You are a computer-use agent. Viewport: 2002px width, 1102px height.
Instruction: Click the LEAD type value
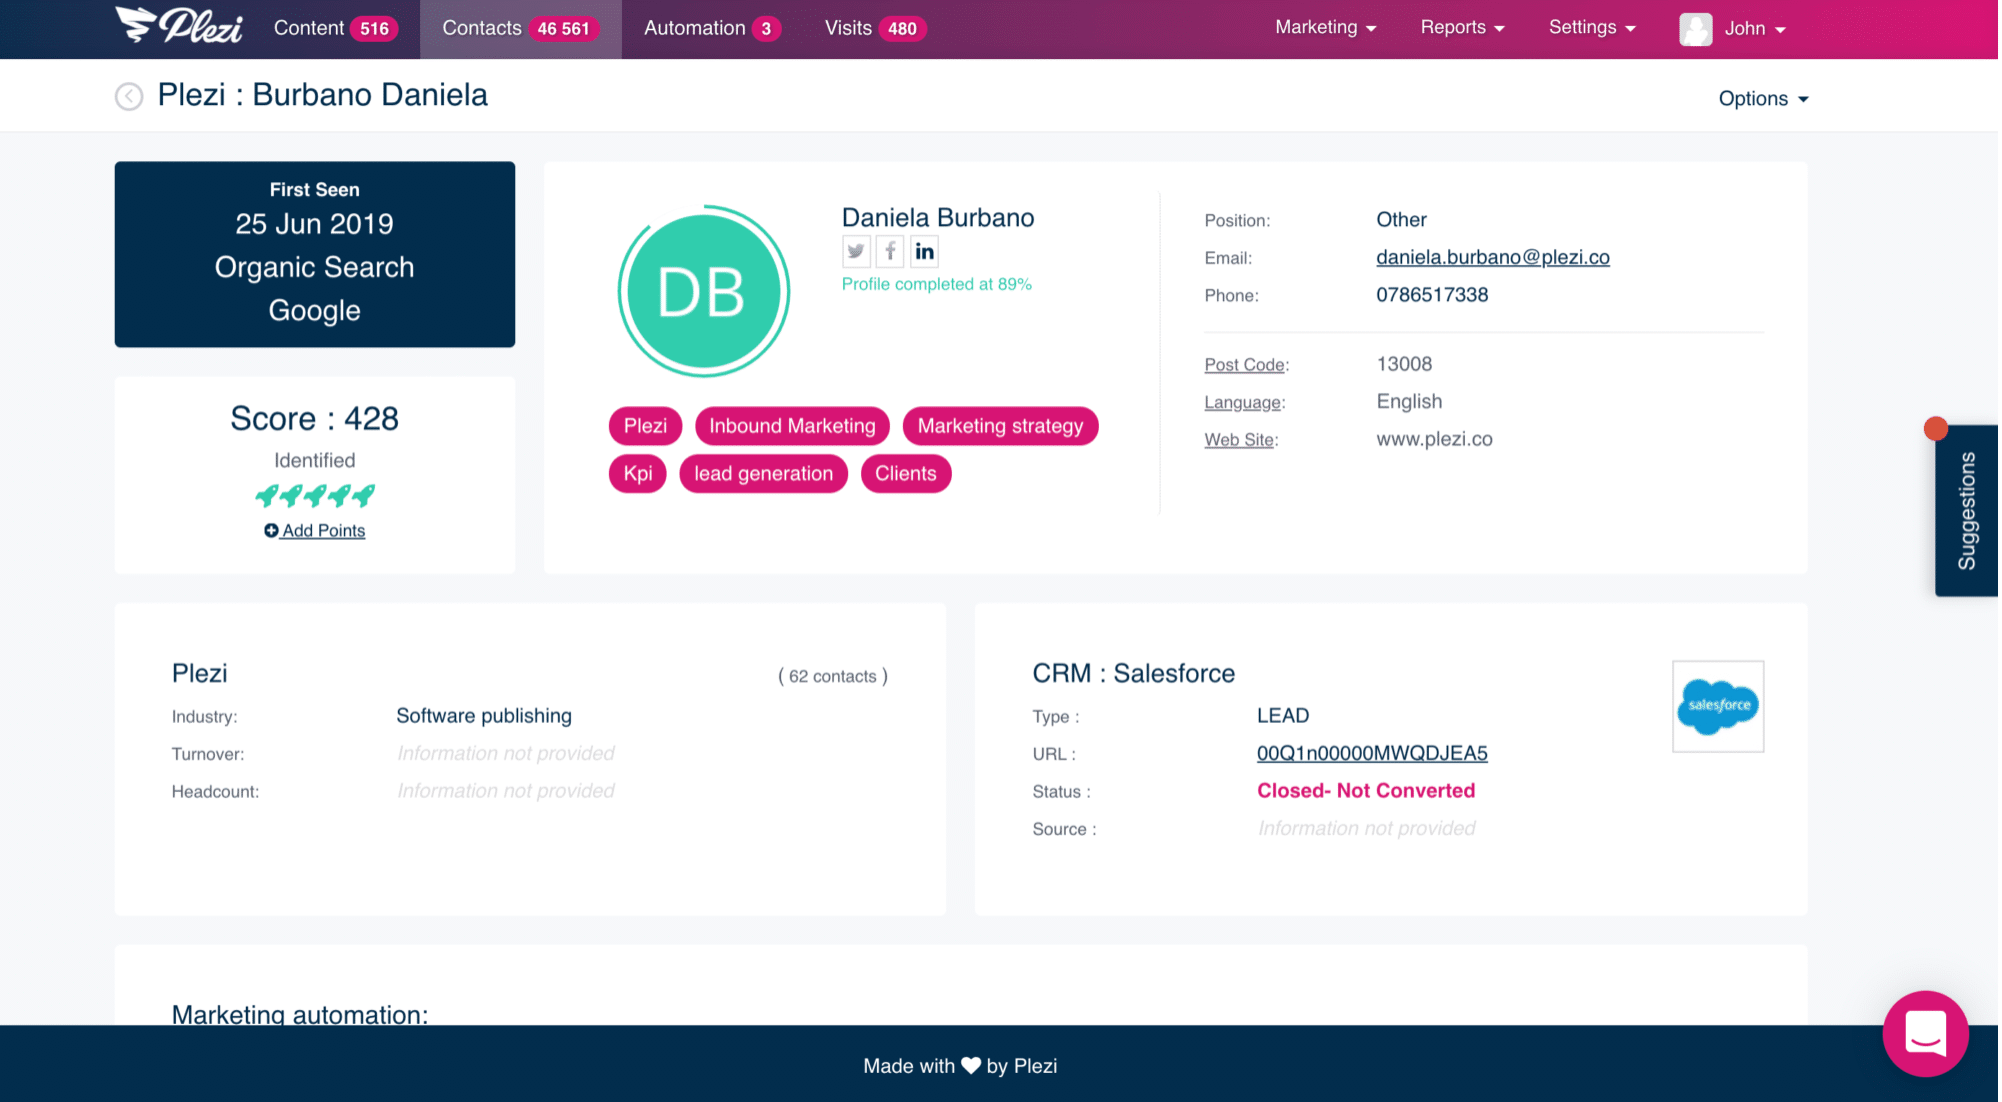click(x=1283, y=716)
